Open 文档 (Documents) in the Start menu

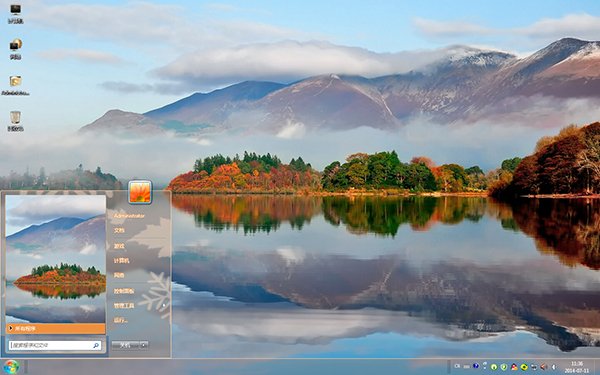(x=119, y=230)
